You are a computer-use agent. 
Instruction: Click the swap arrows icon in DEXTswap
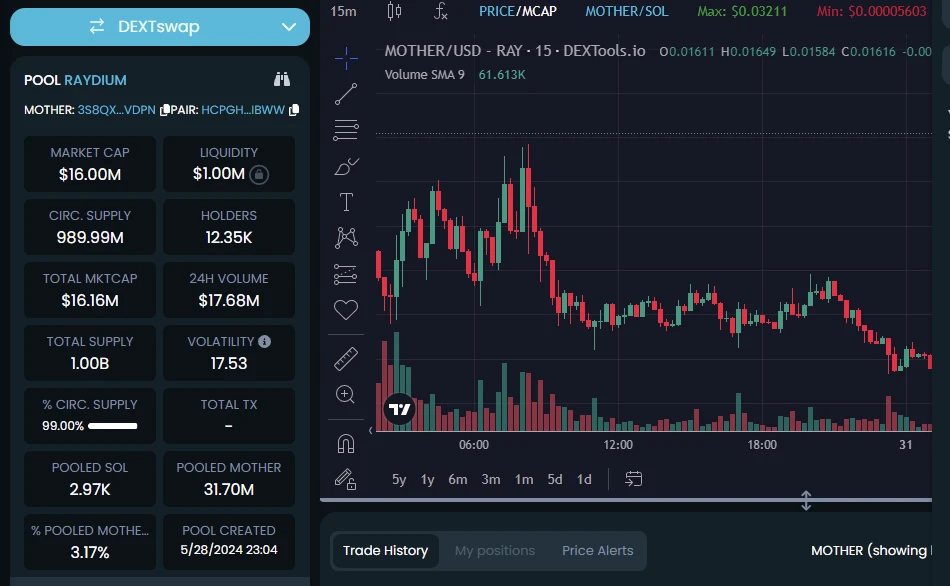pyautogui.click(x=97, y=26)
